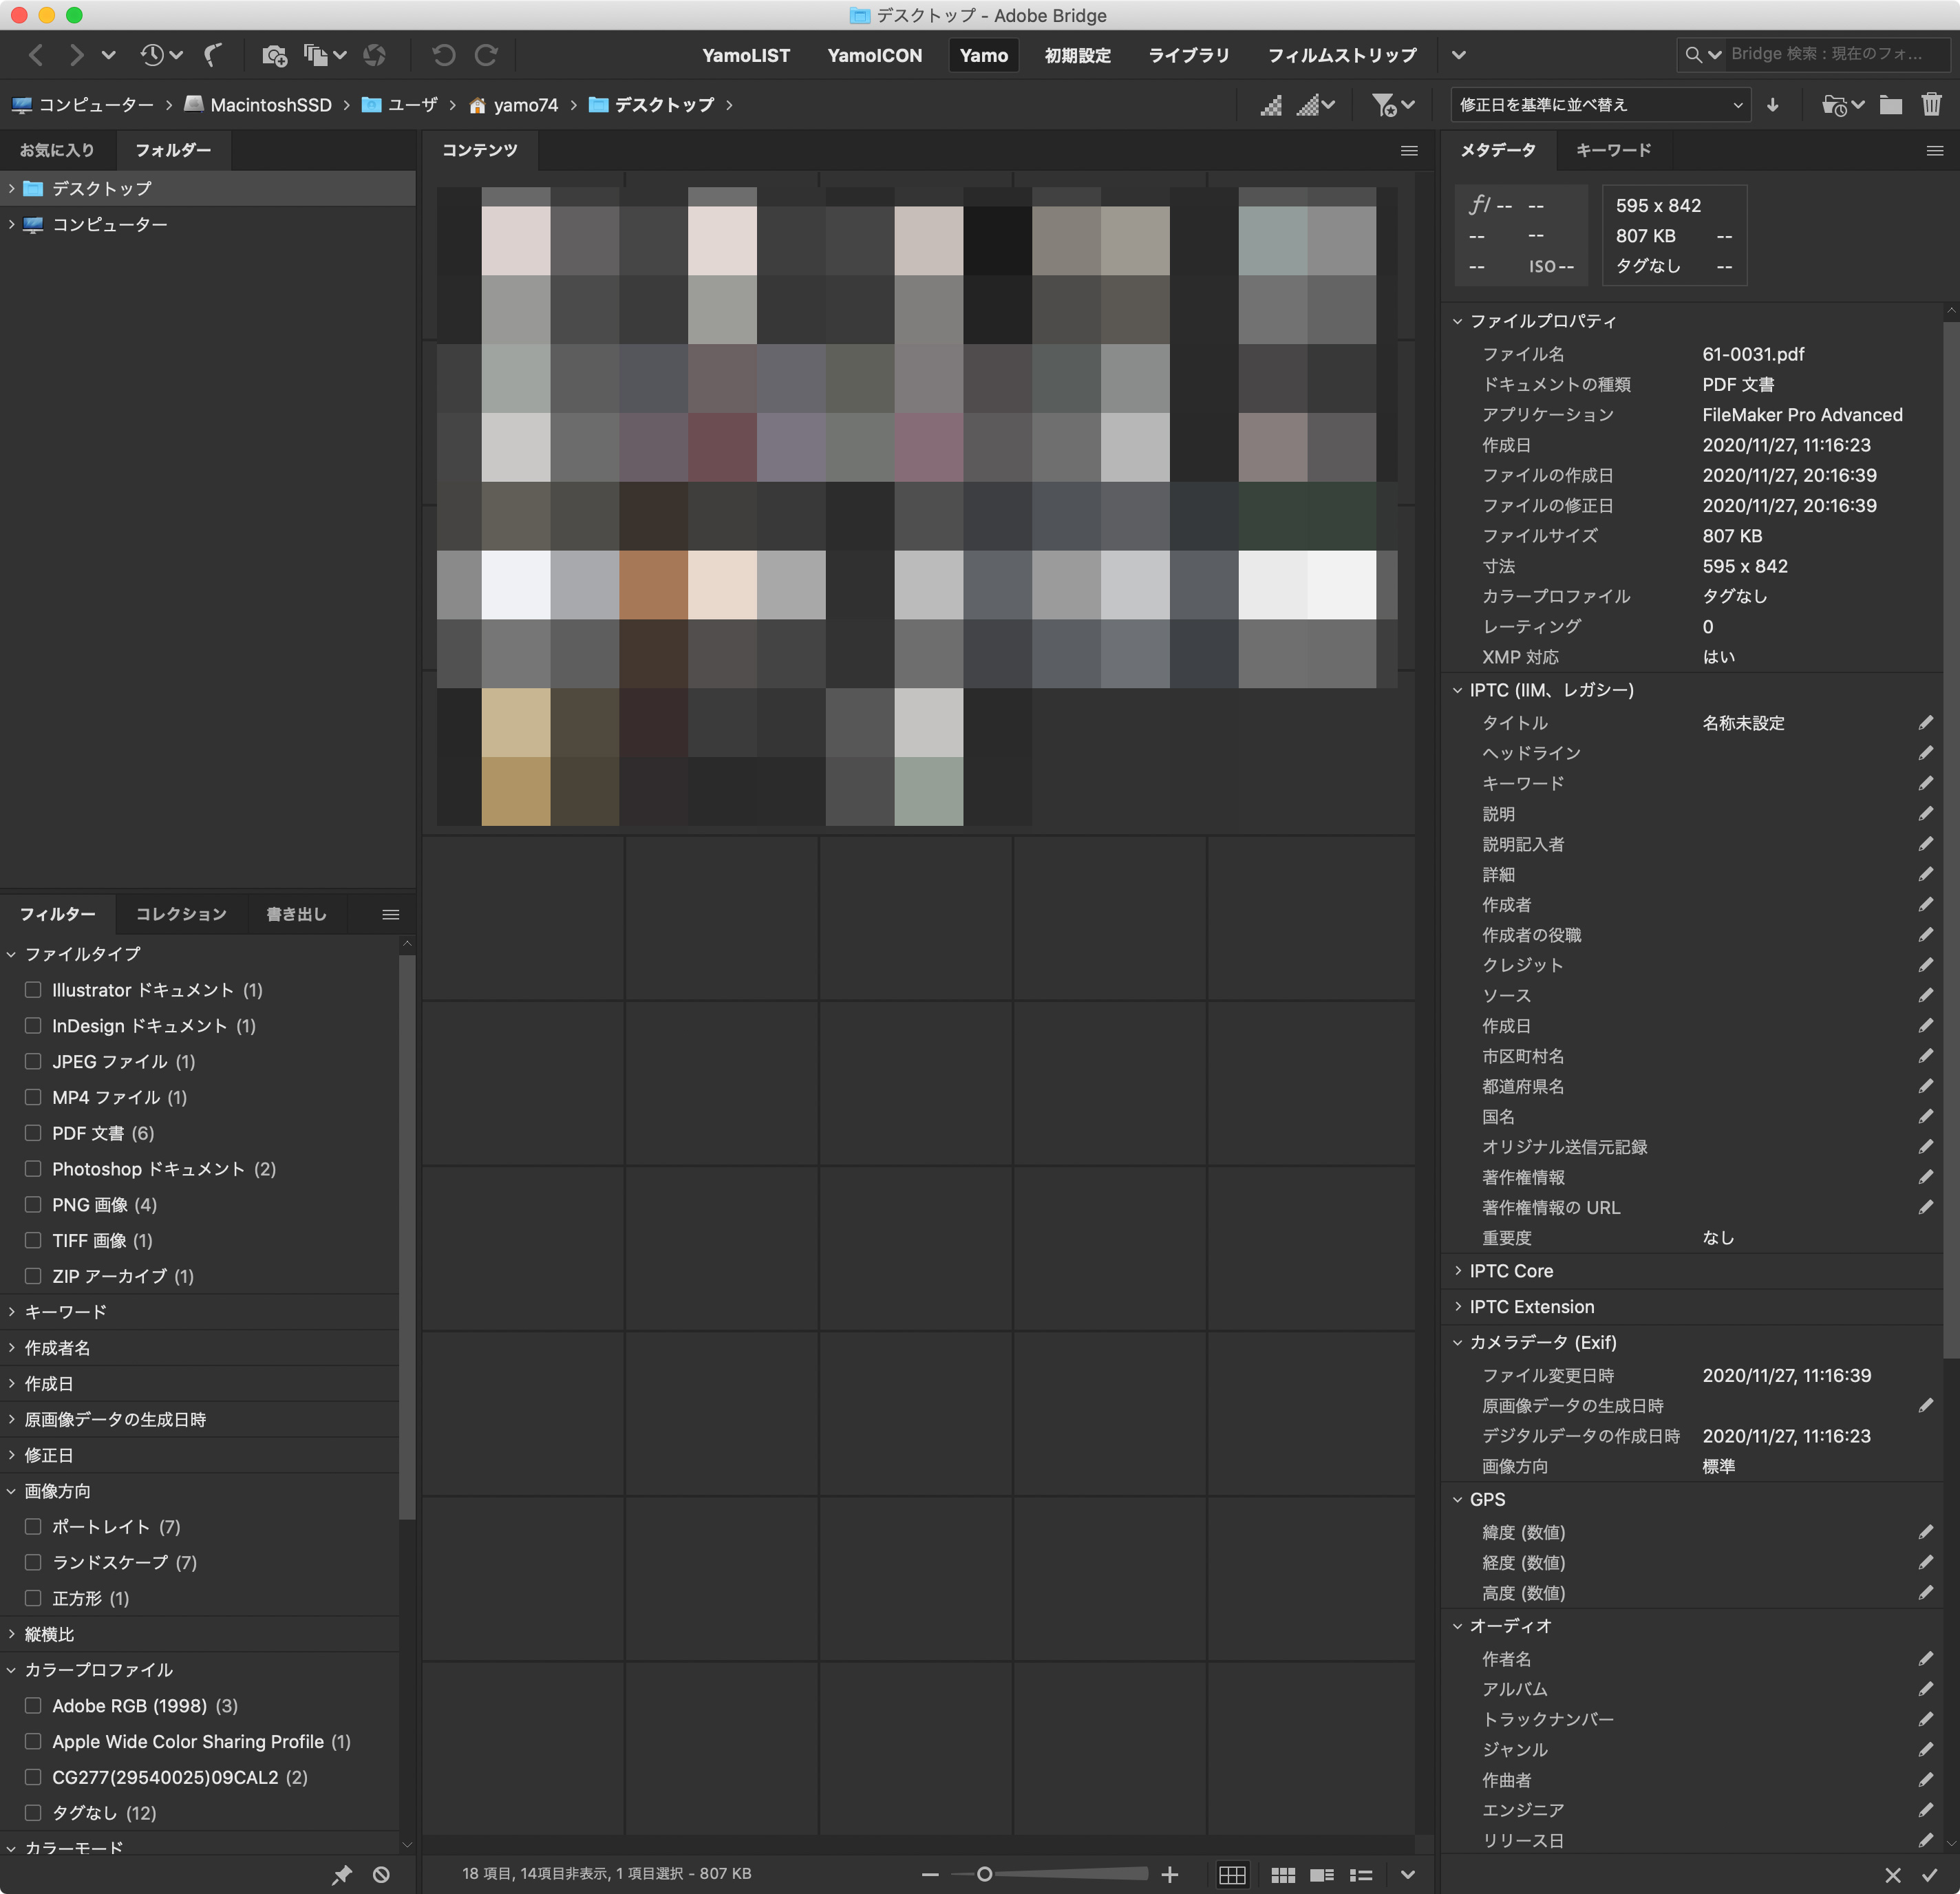Viewport: 1960px width, 1894px height.
Task: Open photos from camera importer
Action: pos(274,55)
